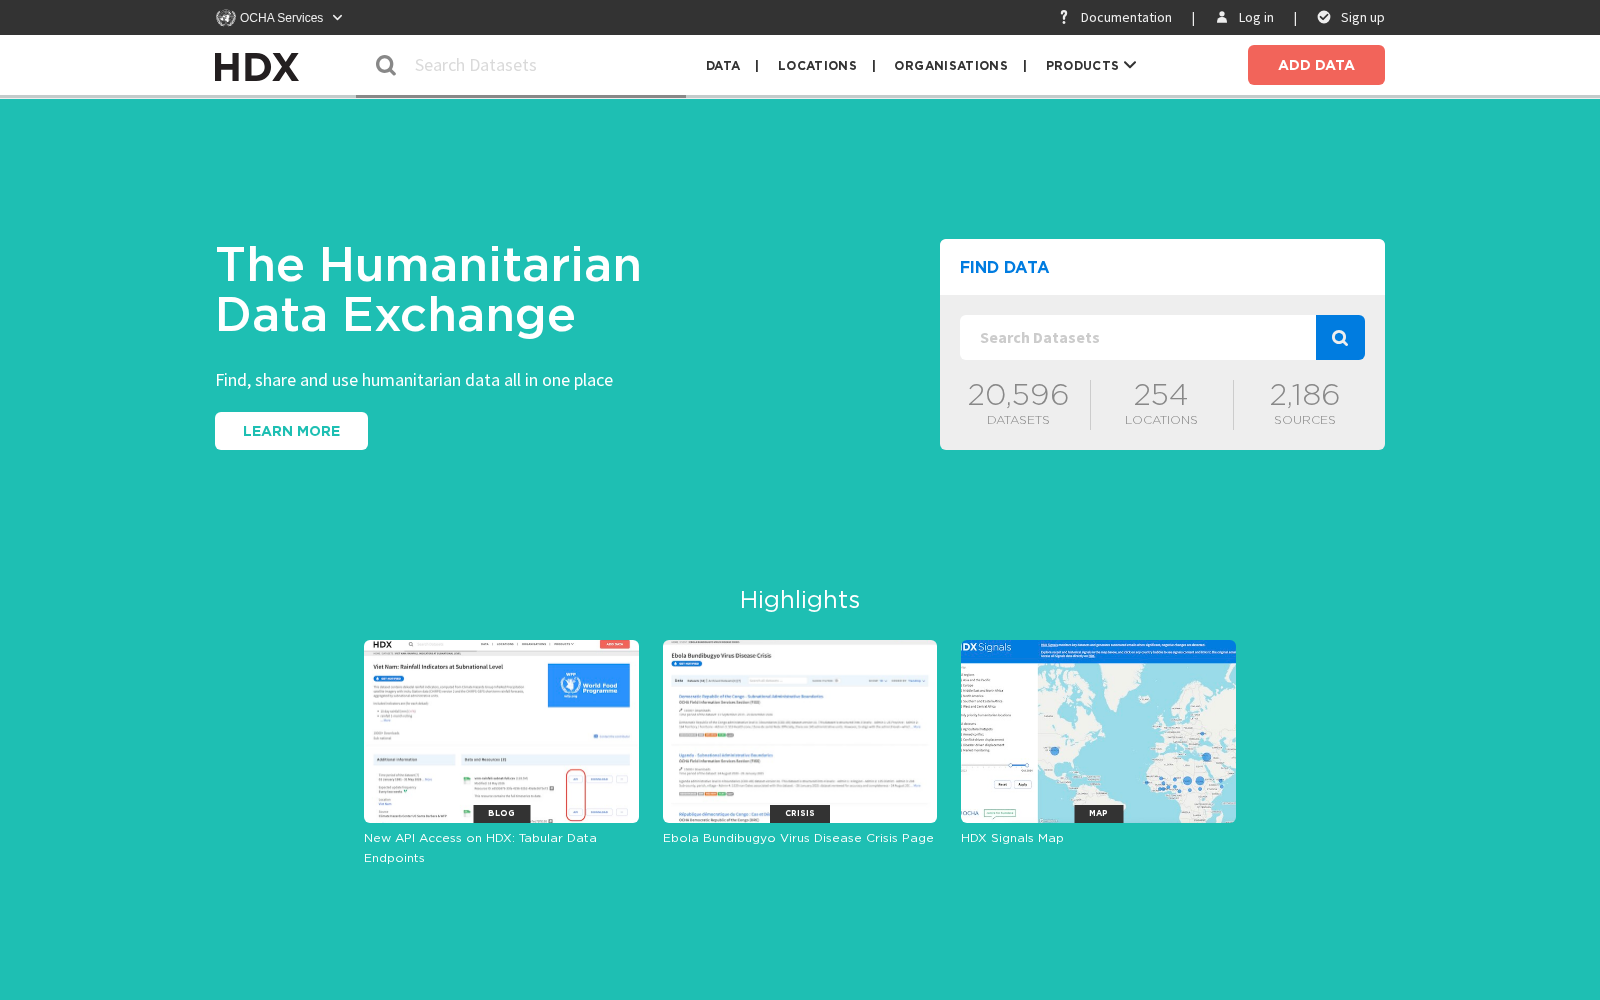Open the OCHA Services menu label
Screen dimensions: 1600x1000
pyautogui.click(x=281, y=18)
